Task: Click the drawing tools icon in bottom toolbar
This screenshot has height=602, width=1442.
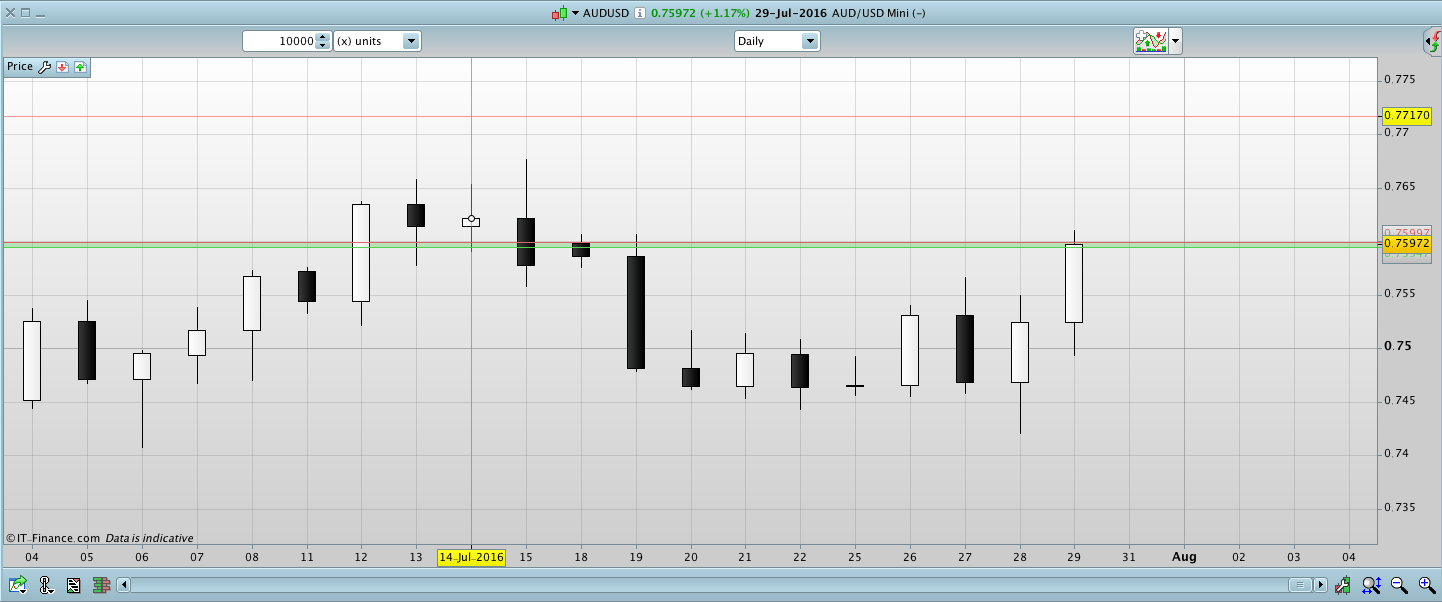Action: point(46,585)
